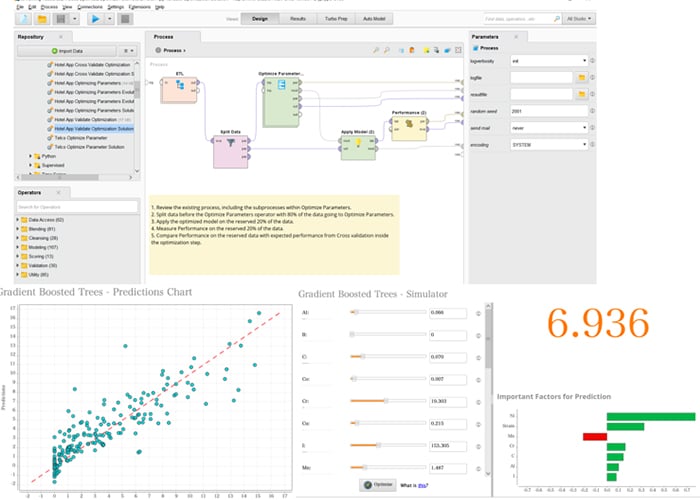The width and height of the screenshot is (700, 500).
Task: Expand the Data Access operators group
Action: click(x=18, y=220)
